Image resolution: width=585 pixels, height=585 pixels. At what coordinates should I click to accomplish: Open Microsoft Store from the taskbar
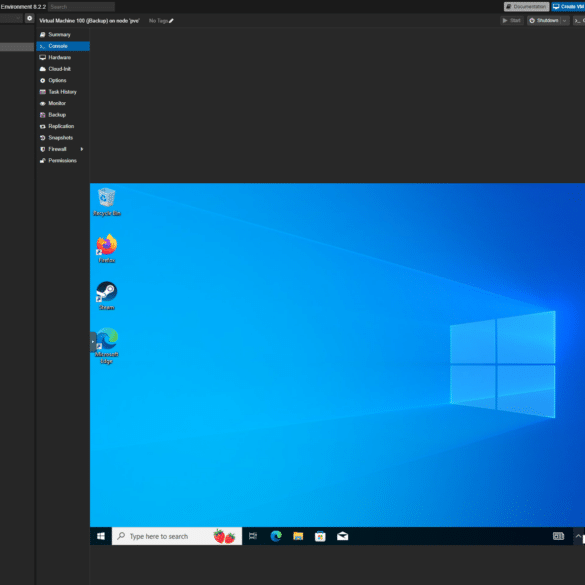click(x=320, y=536)
